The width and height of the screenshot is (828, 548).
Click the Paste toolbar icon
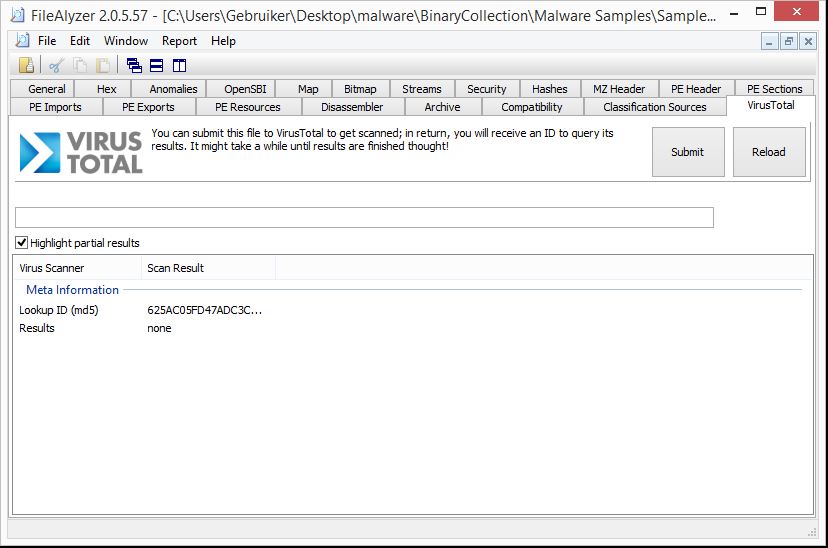tap(103, 65)
